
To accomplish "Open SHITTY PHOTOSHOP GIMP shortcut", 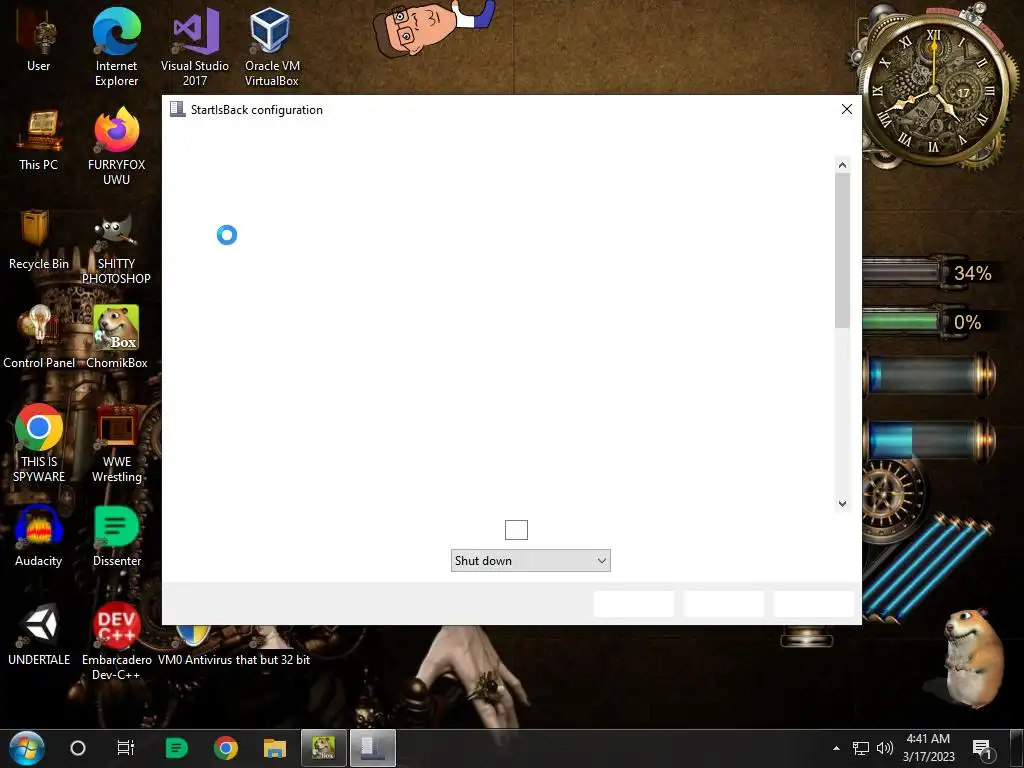I will [116, 248].
